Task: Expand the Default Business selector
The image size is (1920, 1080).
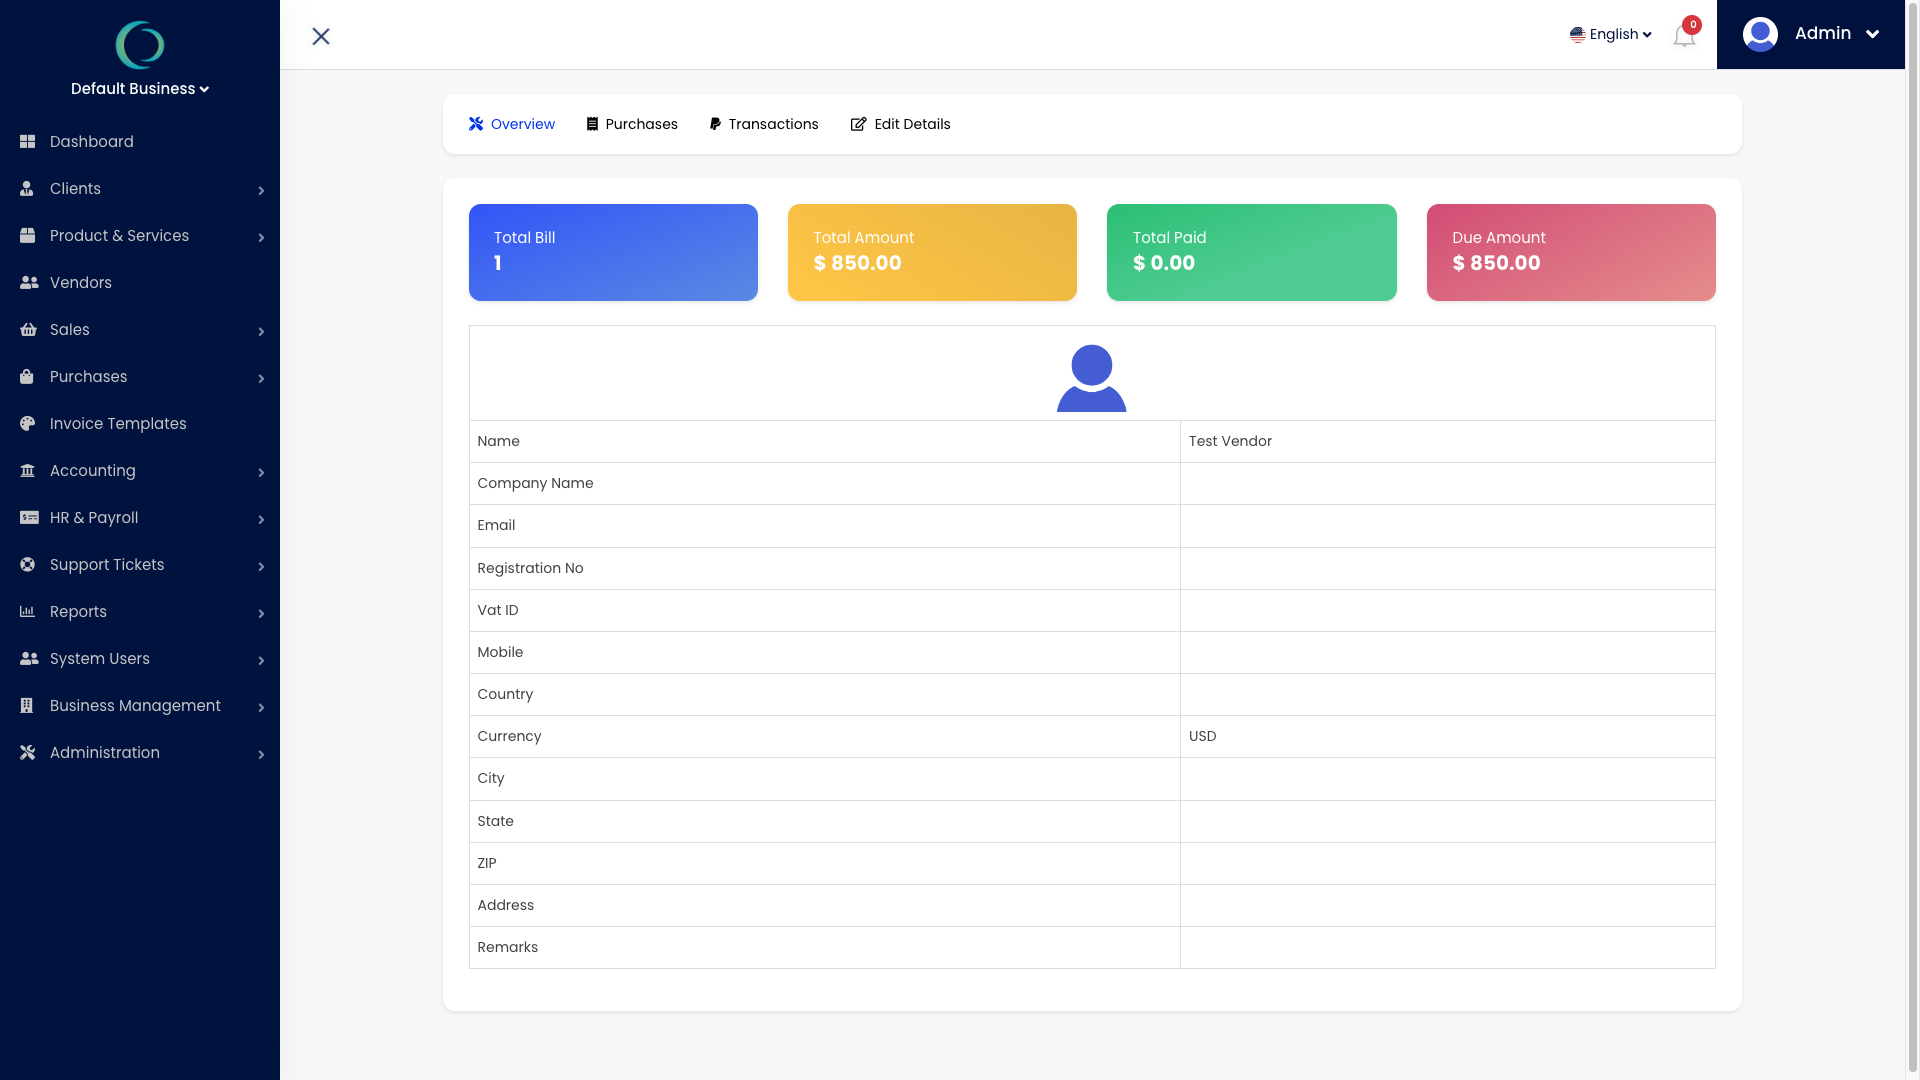Action: point(140,88)
